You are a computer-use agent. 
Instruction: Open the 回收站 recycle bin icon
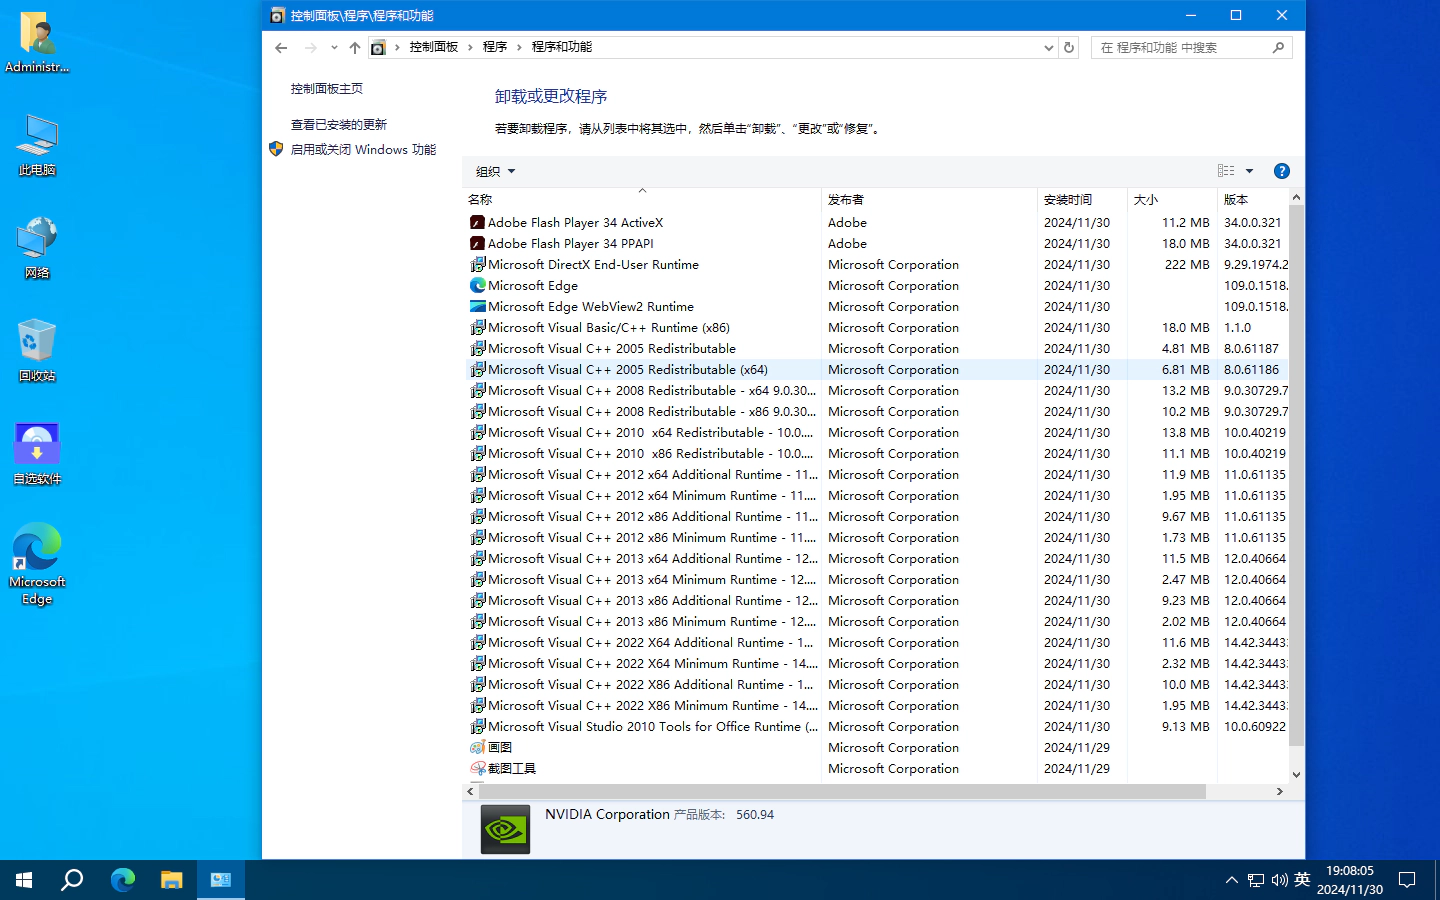click(x=37, y=351)
